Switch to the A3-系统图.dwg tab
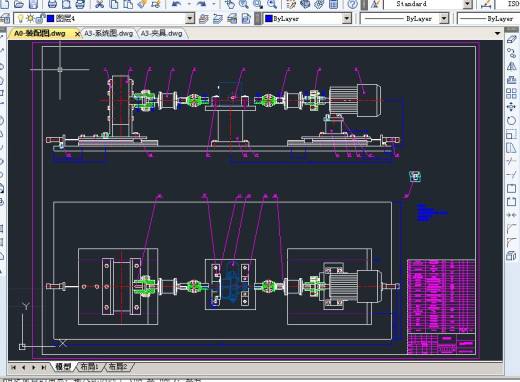The height and width of the screenshot is (382, 520). click(x=108, y=33)
